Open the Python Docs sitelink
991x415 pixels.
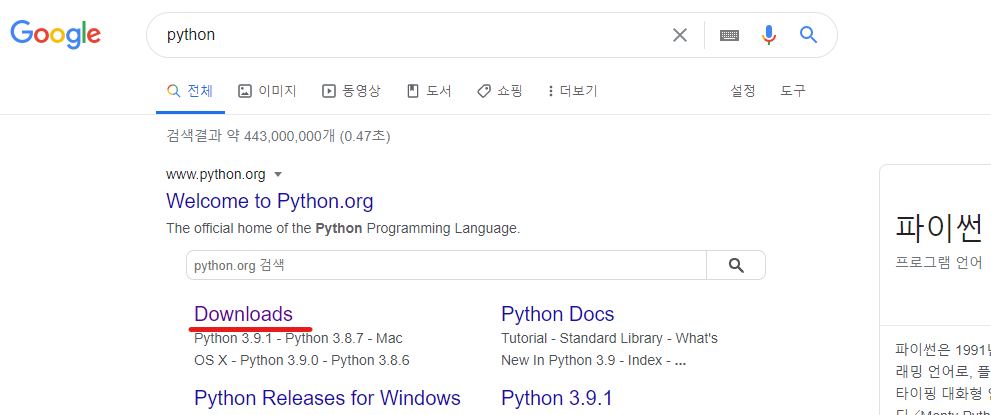click(x=557, y=314)
